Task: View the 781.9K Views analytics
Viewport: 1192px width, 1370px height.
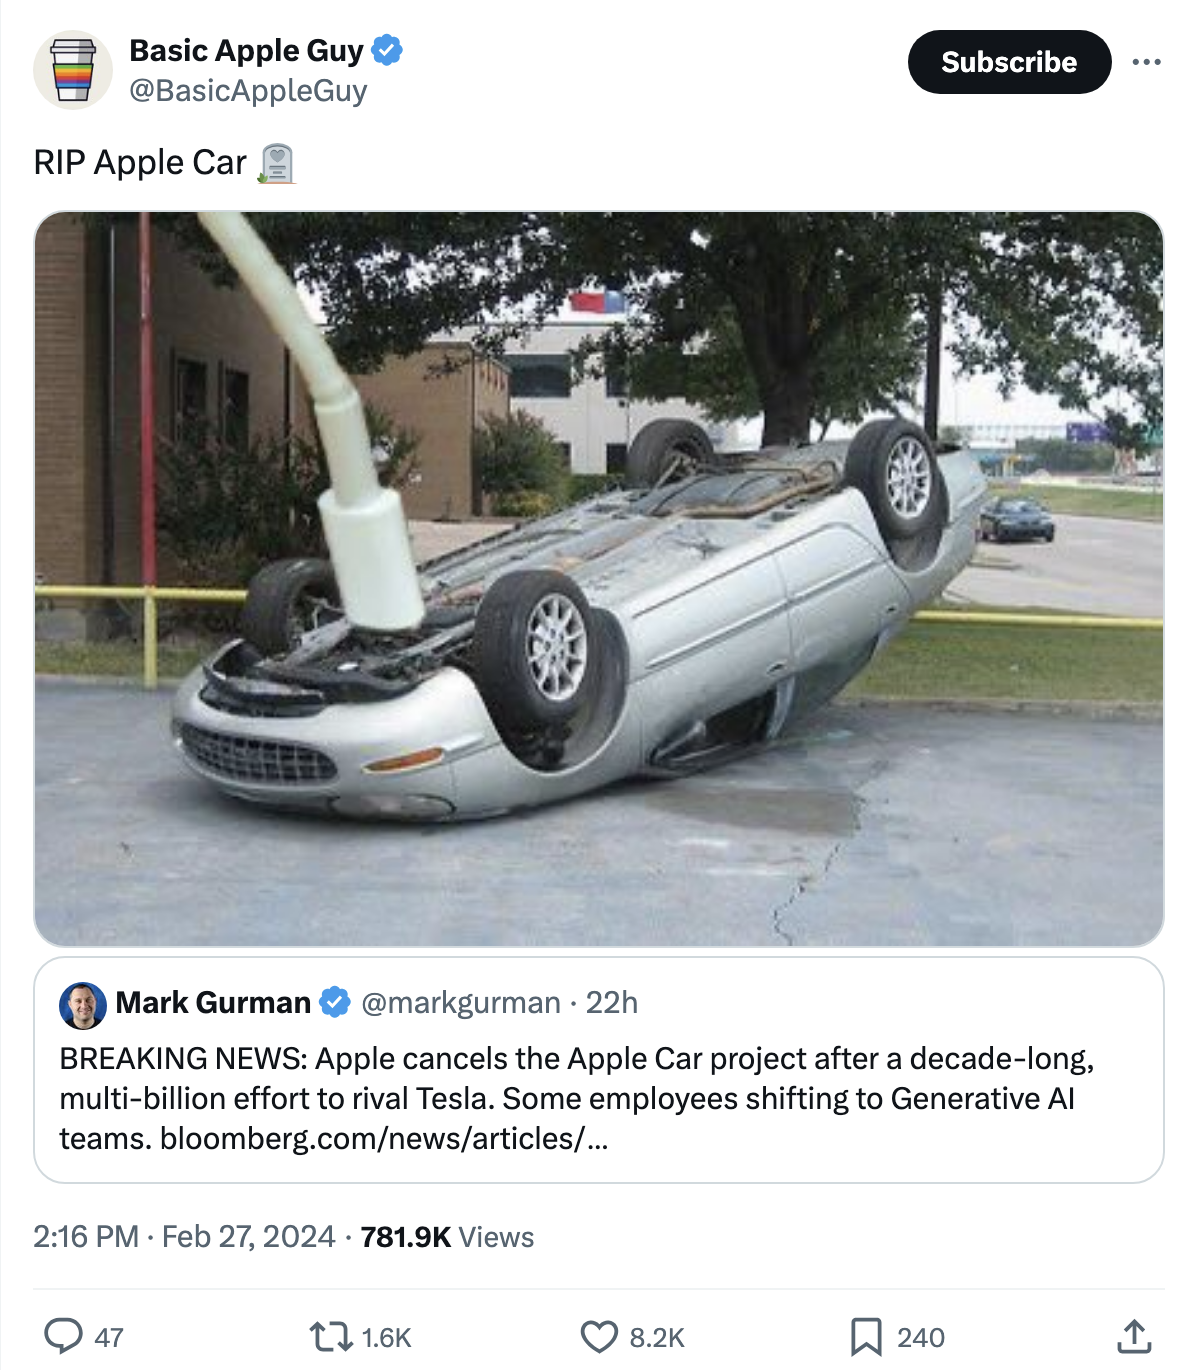Action: (447, 1237)
